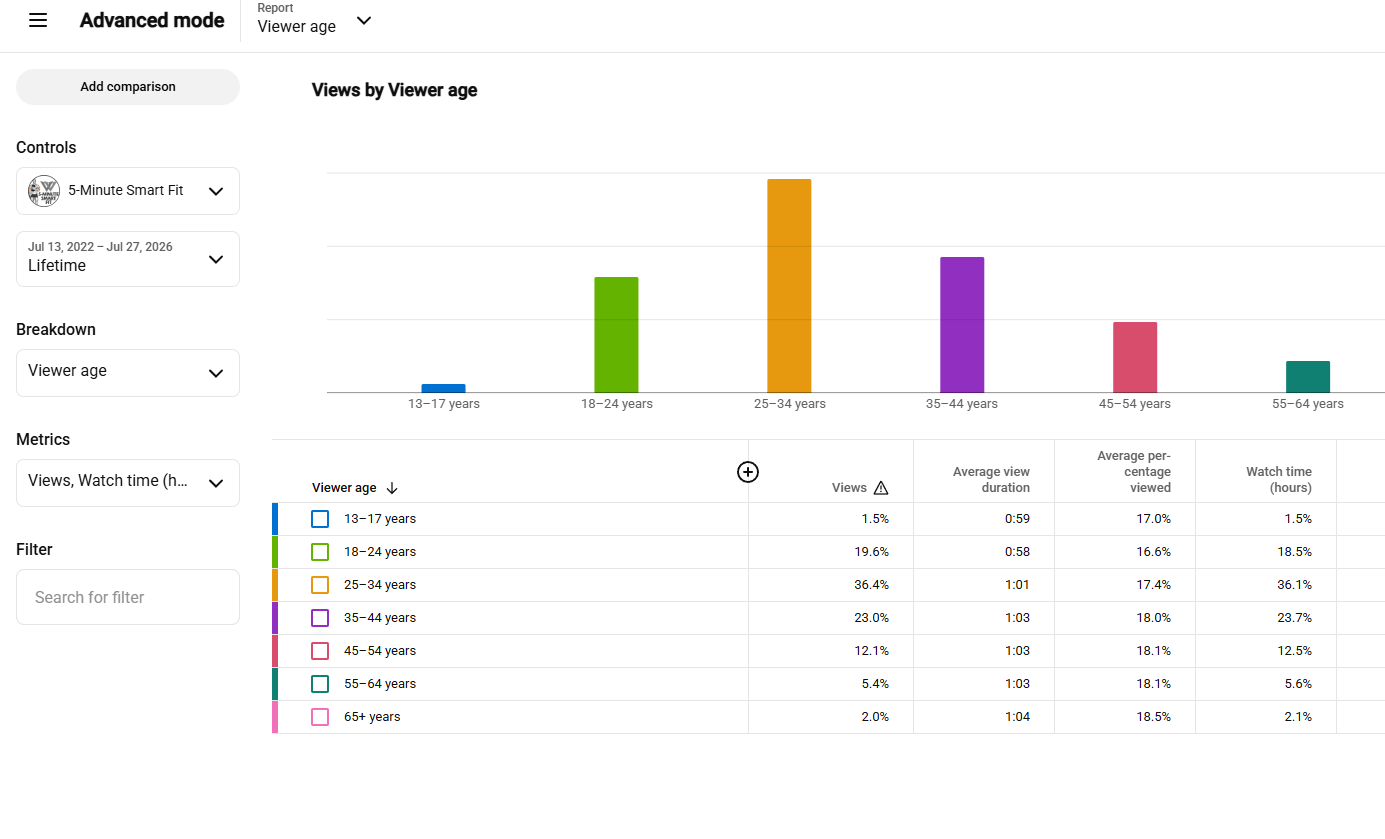Open the Metrics selection dropdown
The width and height of the screenshot is (1385, 839).
(x=128, y=483)
